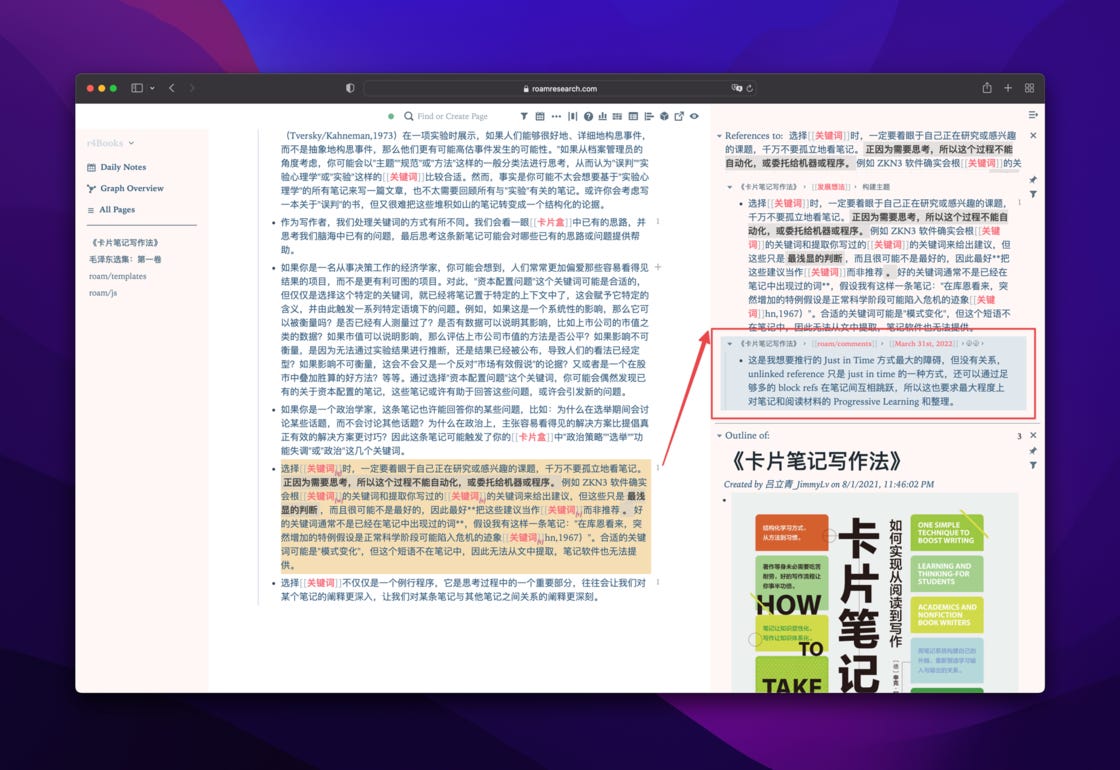
Task: Click the search magnifier icon
Action: pyautogui.click(x=409, y=116)
